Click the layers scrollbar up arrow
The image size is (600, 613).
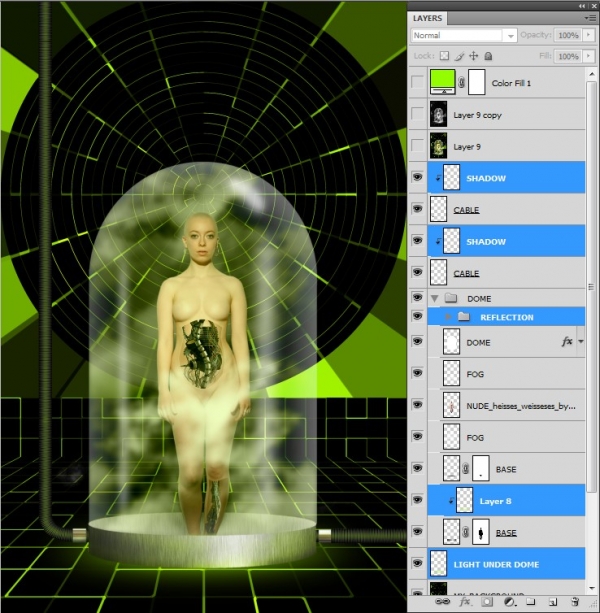(x=591, y=74)
